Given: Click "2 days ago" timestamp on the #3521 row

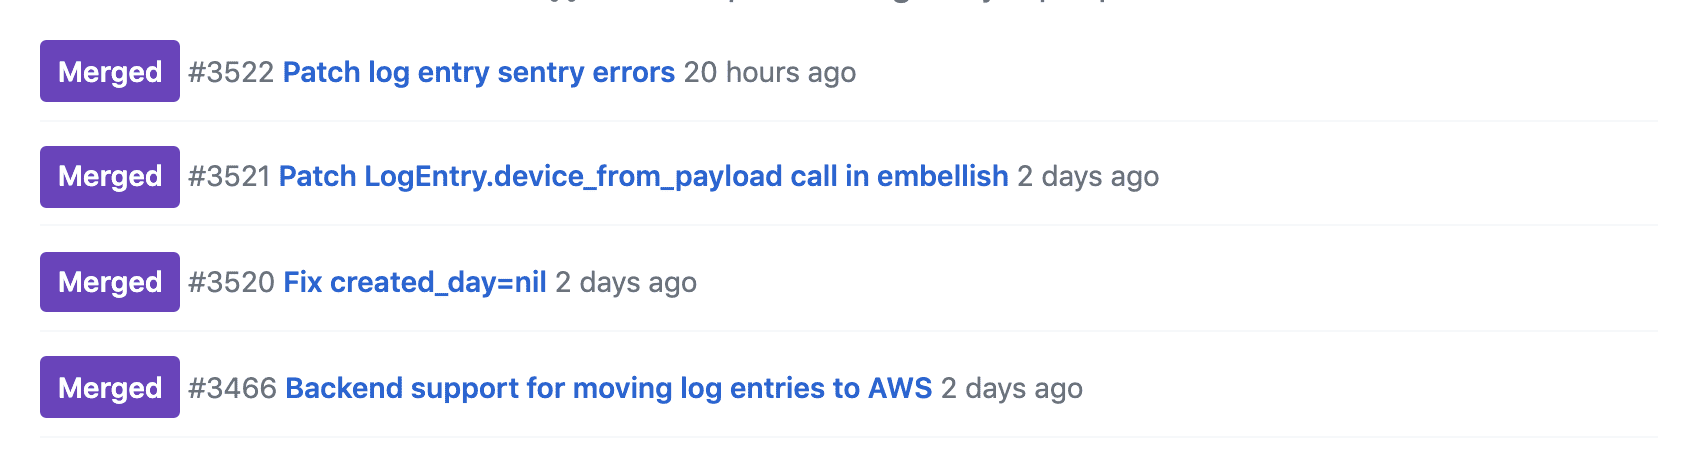Looking at the screenshot, I should coord(1088,176).
